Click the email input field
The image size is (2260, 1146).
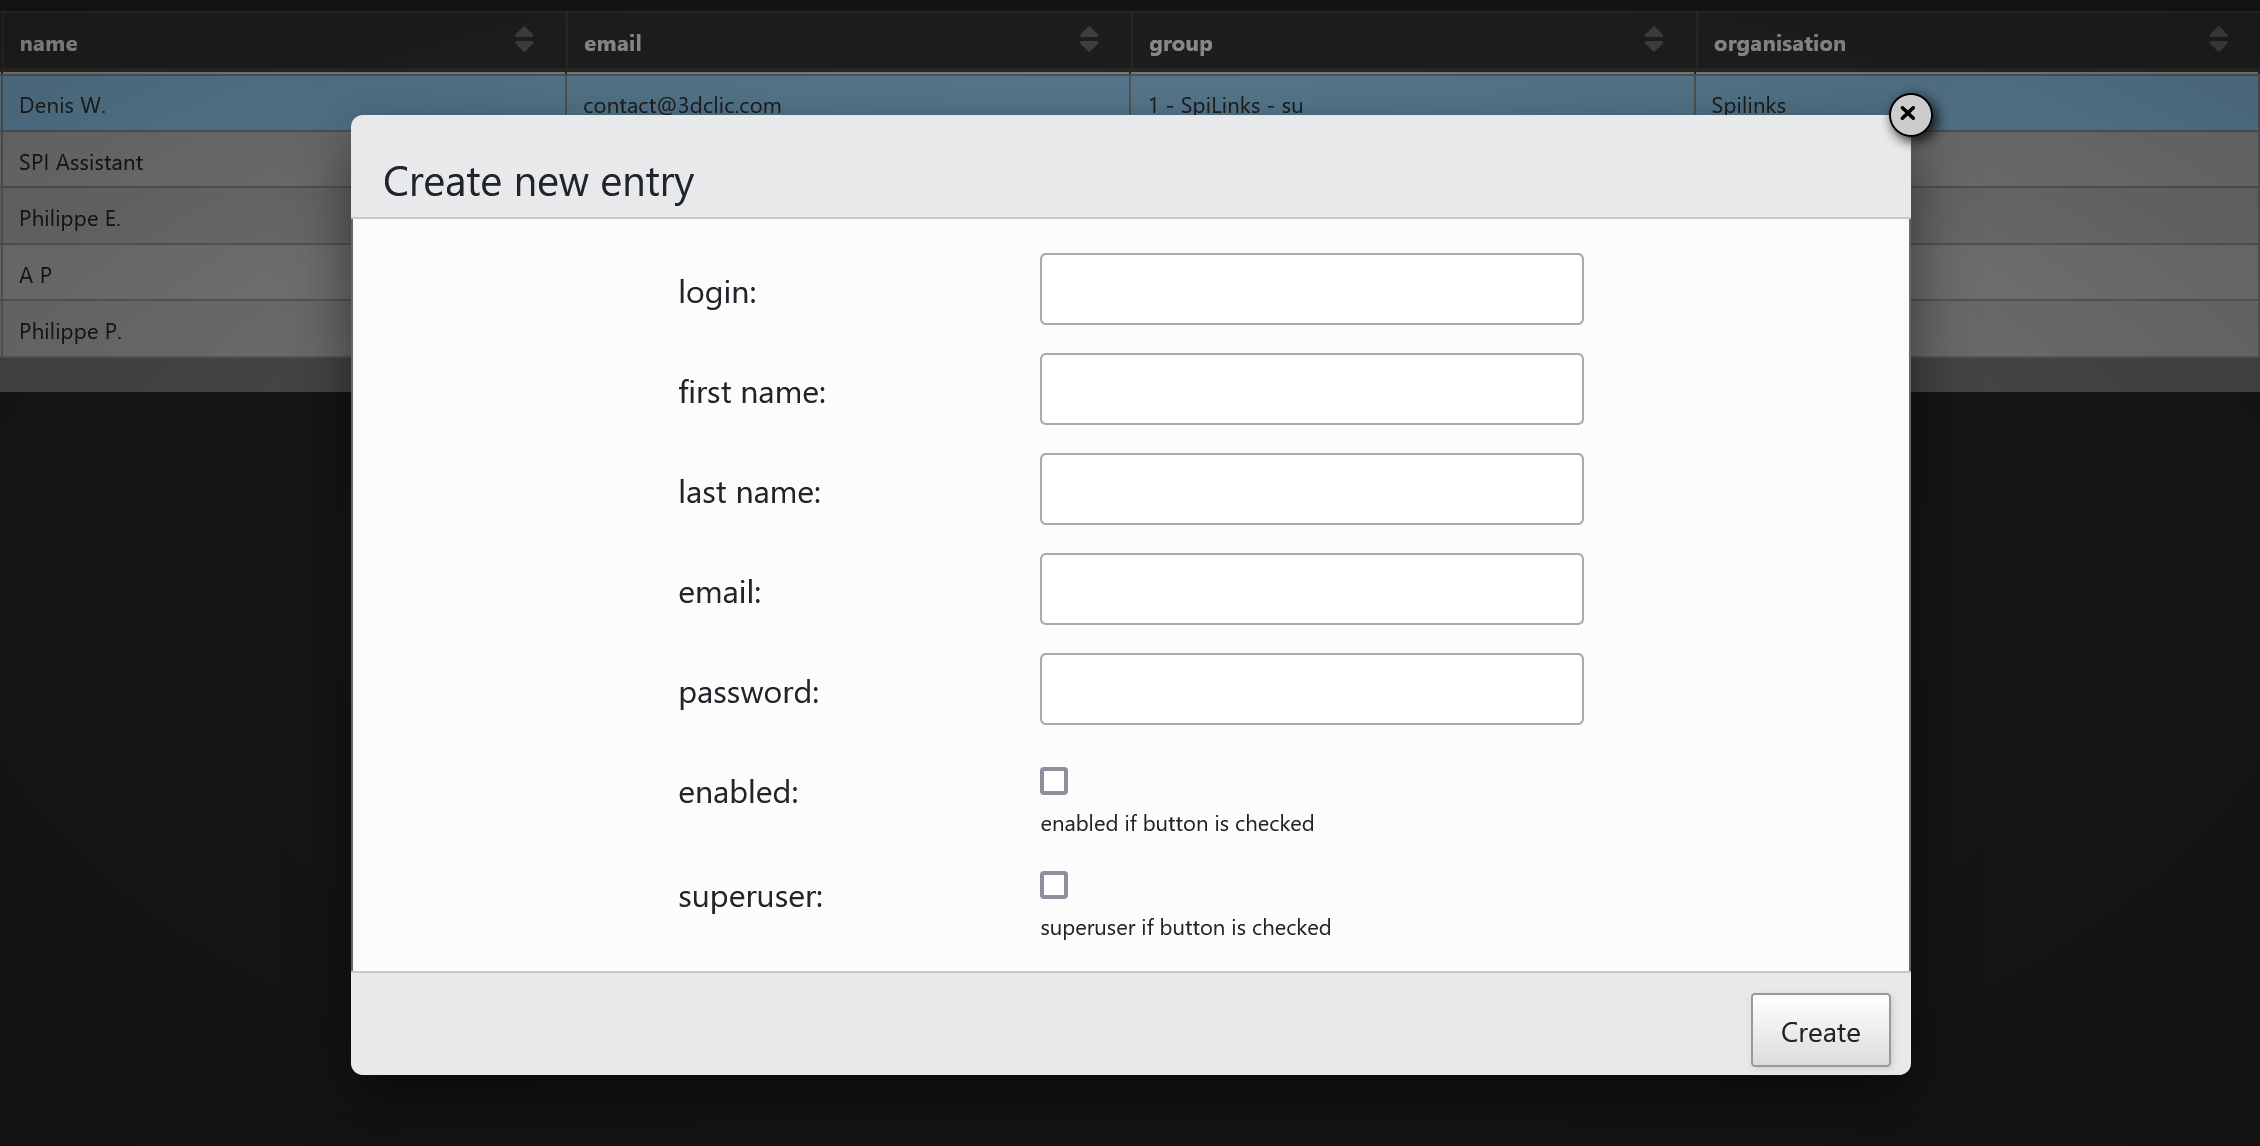click(1311, 589)
